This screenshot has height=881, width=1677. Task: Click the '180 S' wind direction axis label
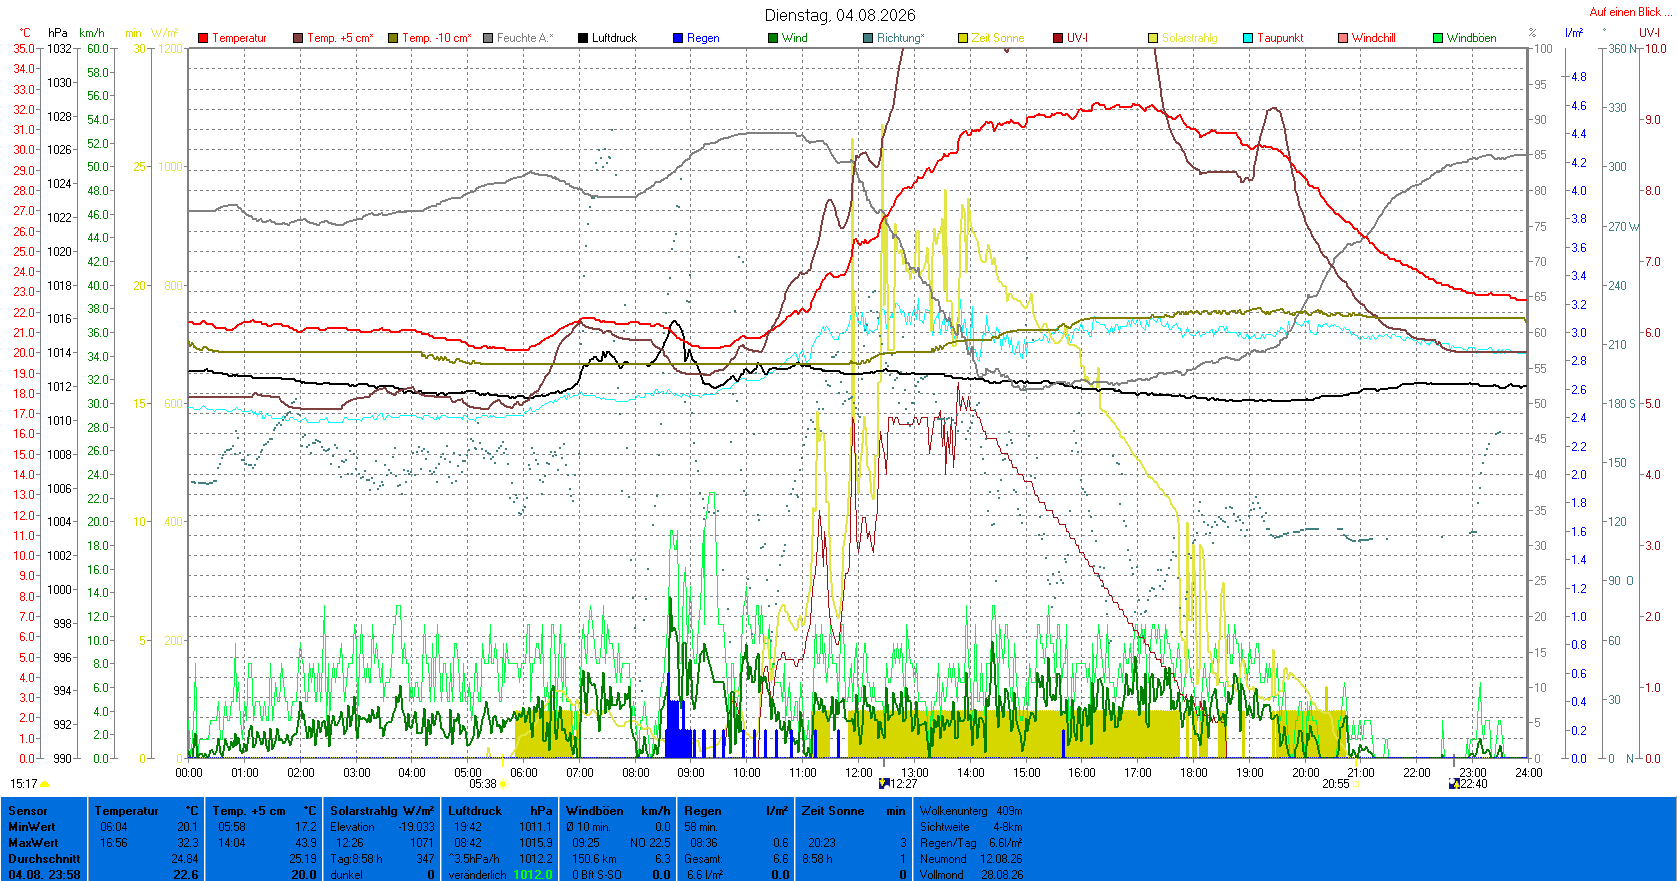(x=1621, y=403)
